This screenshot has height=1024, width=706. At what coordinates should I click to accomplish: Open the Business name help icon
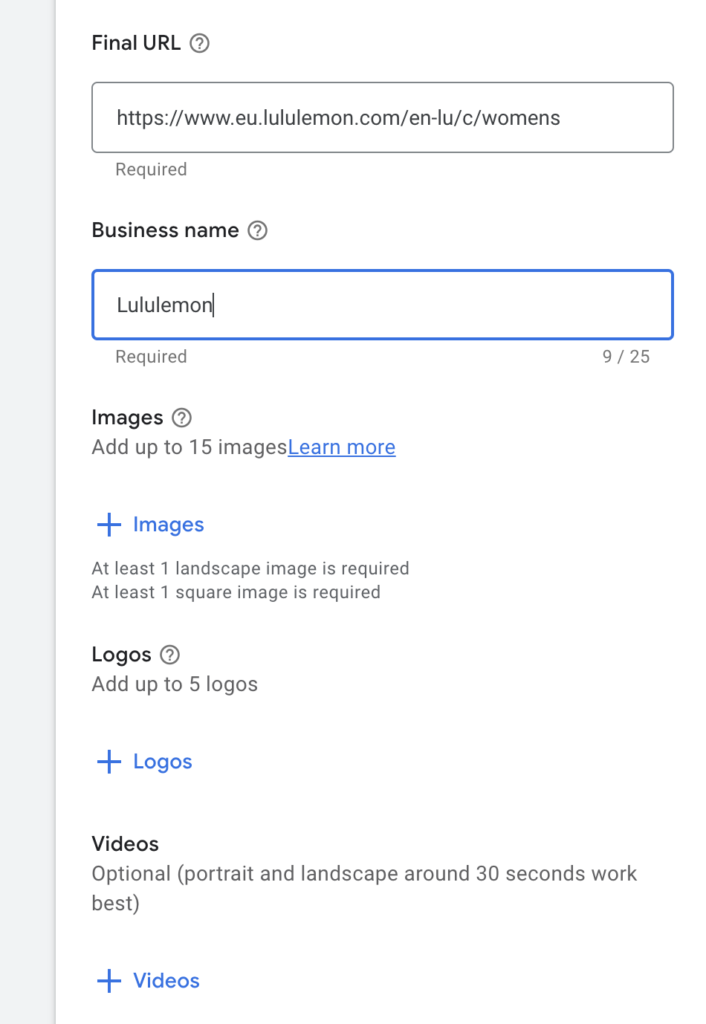[x=257, y=231]
